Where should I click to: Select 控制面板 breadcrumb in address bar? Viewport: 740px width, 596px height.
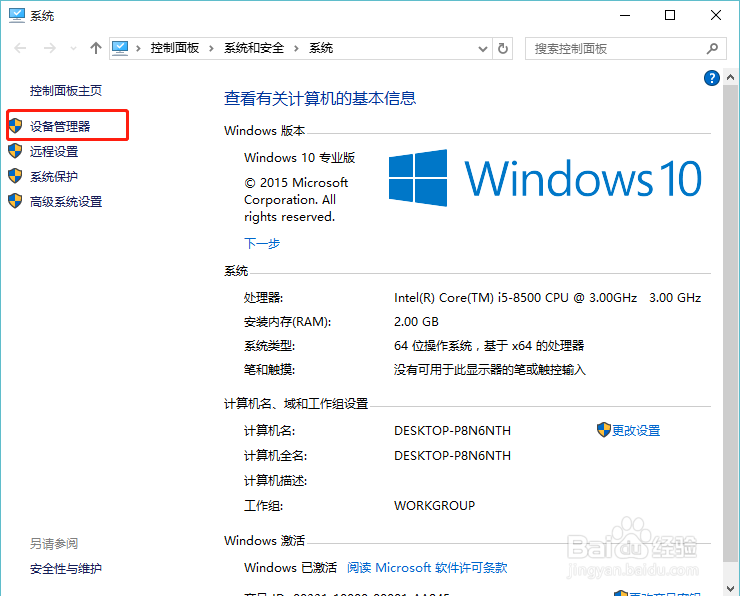coord(175,48)
